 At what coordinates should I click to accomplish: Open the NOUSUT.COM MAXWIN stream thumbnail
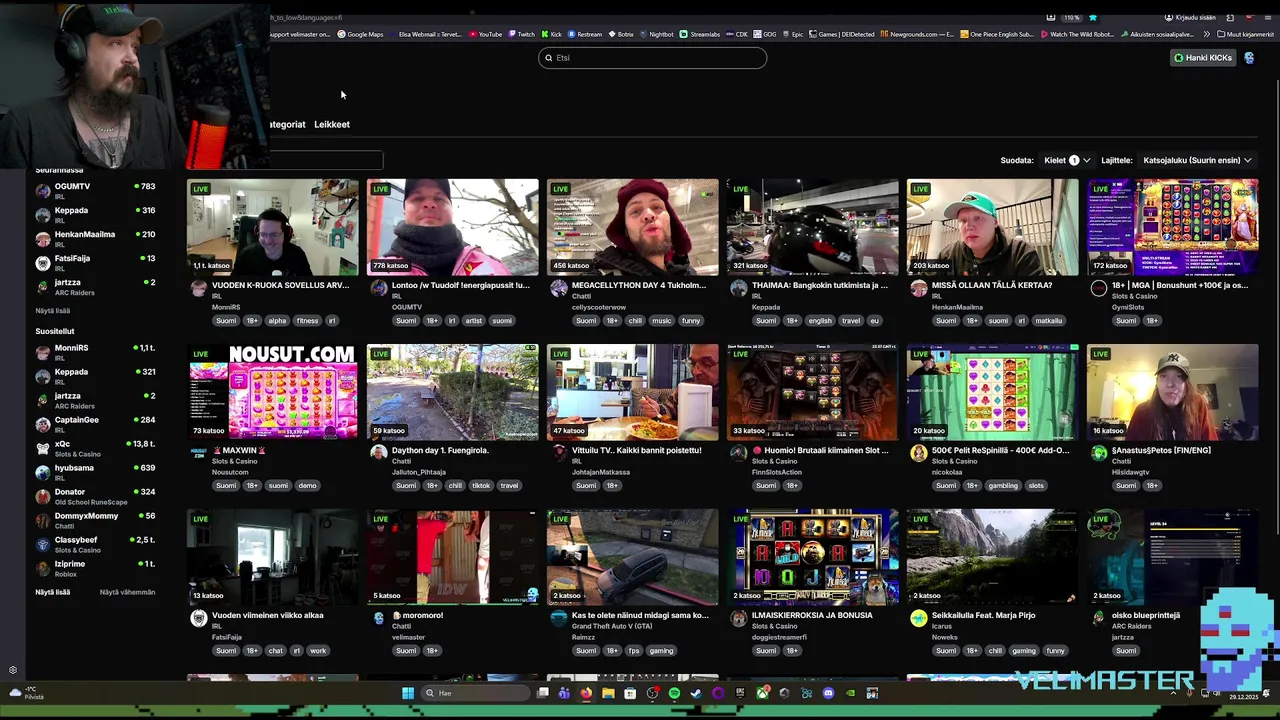(x=272, y=392)
